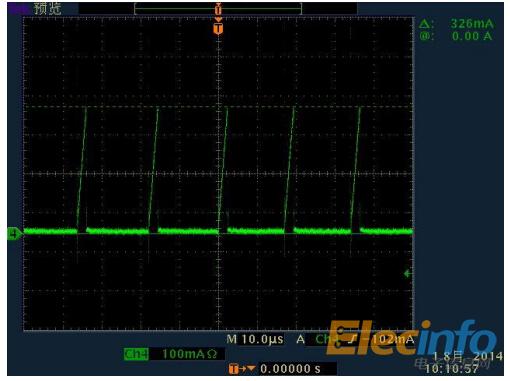
Task: Click the orange trigger position T marker
Action: pyautogui.click(x=218, y=29)
